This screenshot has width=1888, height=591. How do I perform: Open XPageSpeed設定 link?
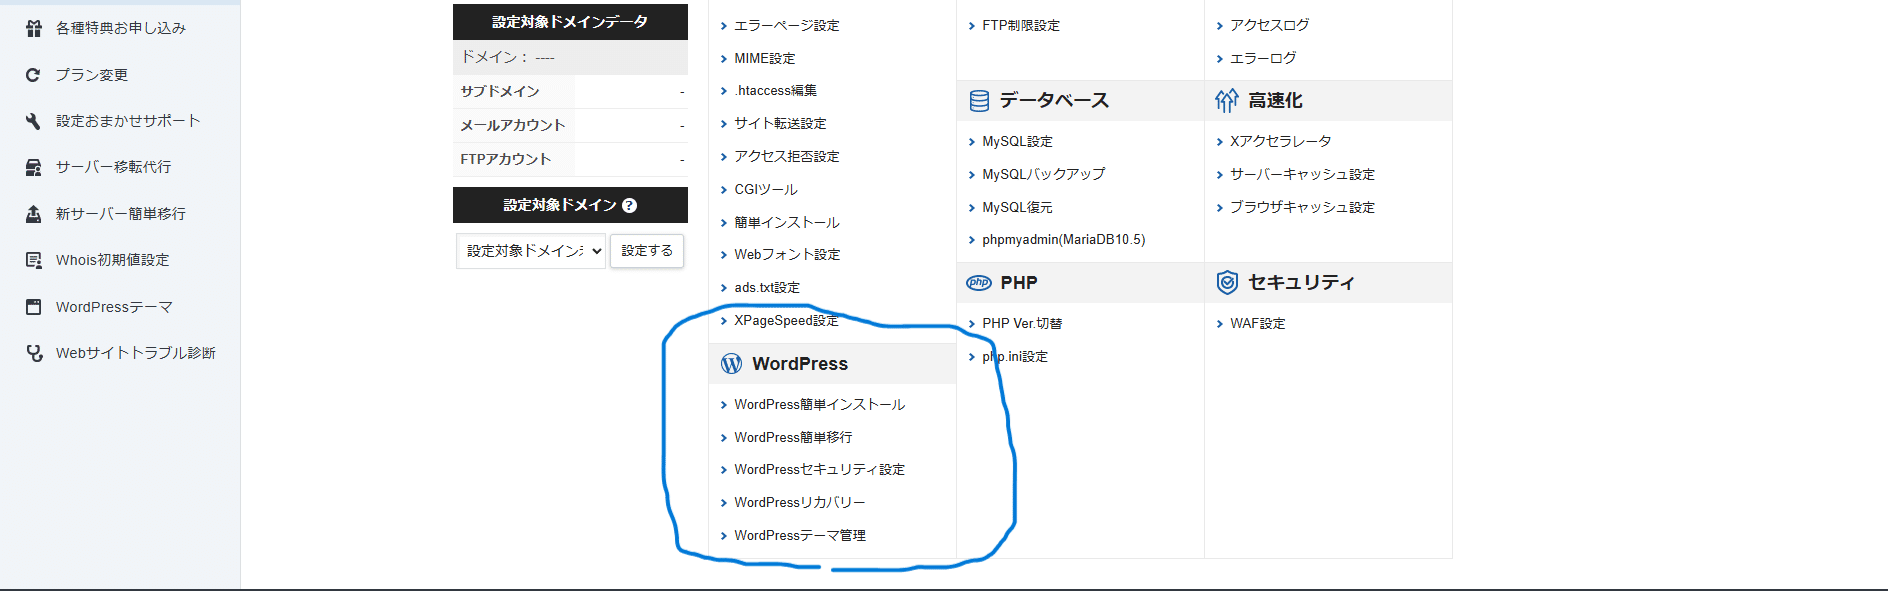click(786, 320)
